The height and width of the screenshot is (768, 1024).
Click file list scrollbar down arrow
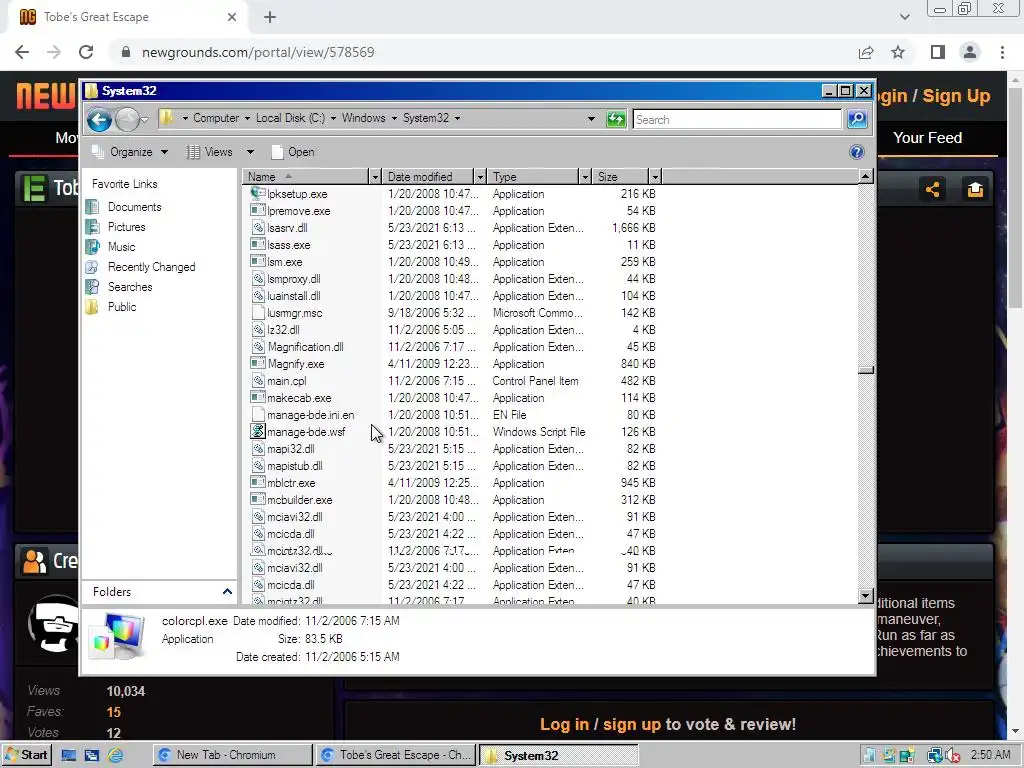(x=866, y=596)
